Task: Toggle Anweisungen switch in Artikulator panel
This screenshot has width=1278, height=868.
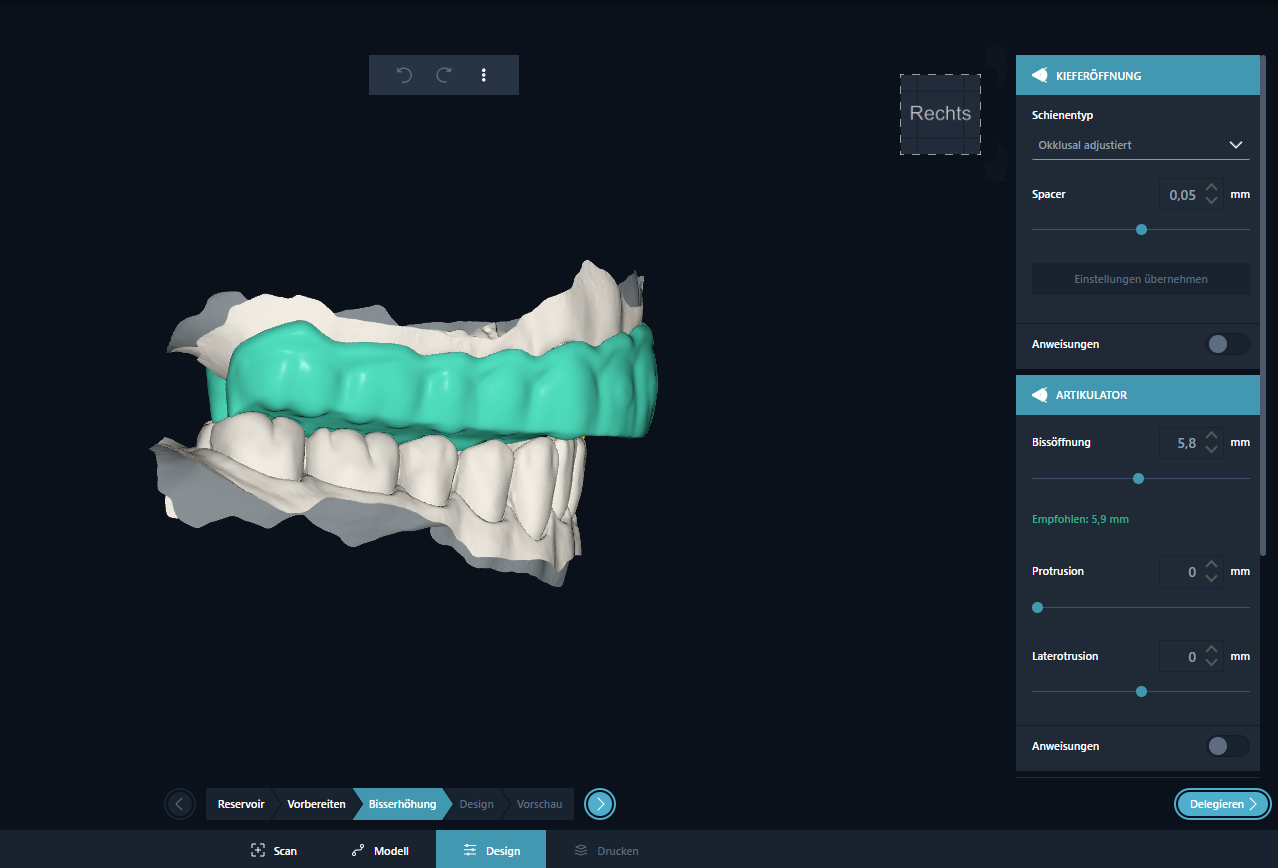Action: click(x=1227, y=746)
